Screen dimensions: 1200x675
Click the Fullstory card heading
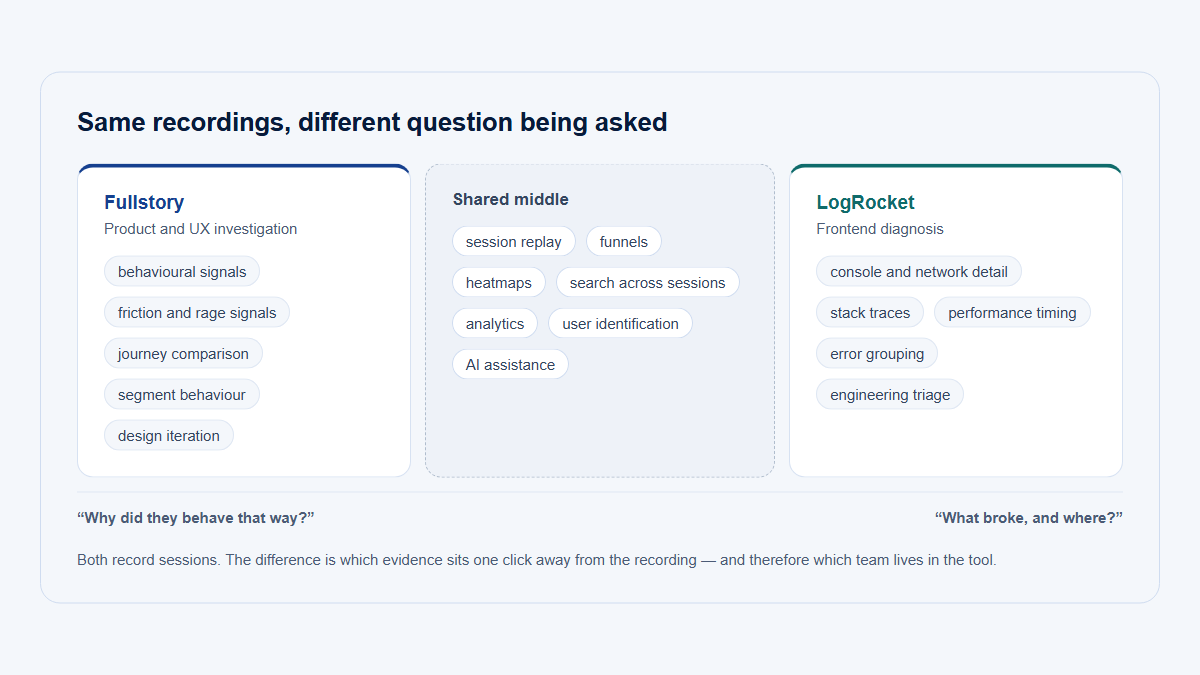coord(144,202)
